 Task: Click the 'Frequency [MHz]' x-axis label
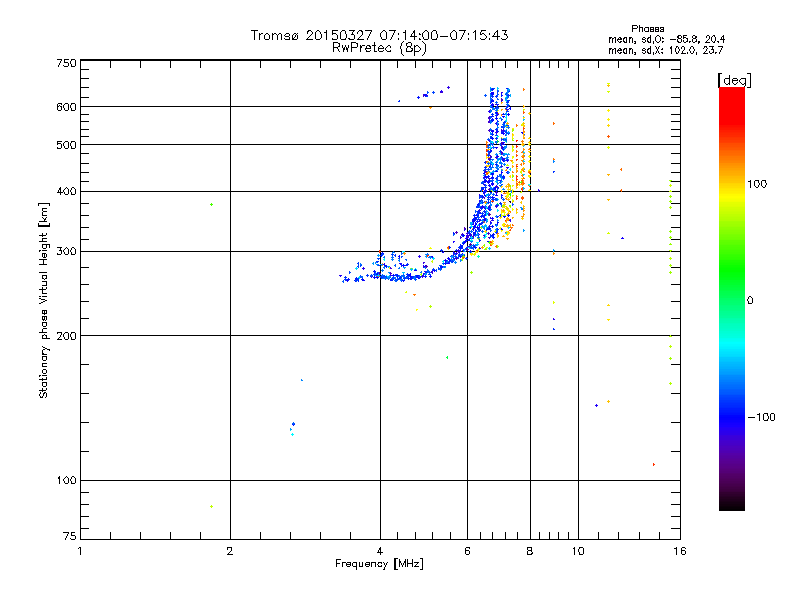point(379,564)
